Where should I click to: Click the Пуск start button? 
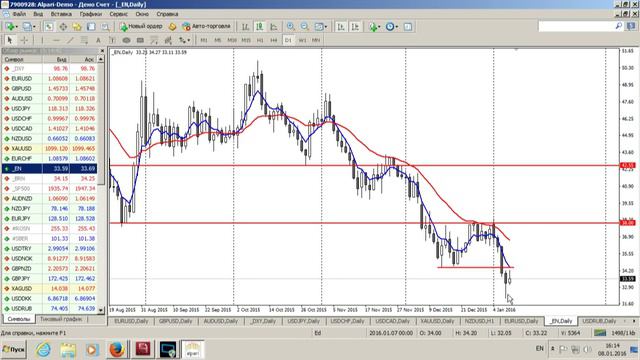pyautogui.click(x=13, y=350)
